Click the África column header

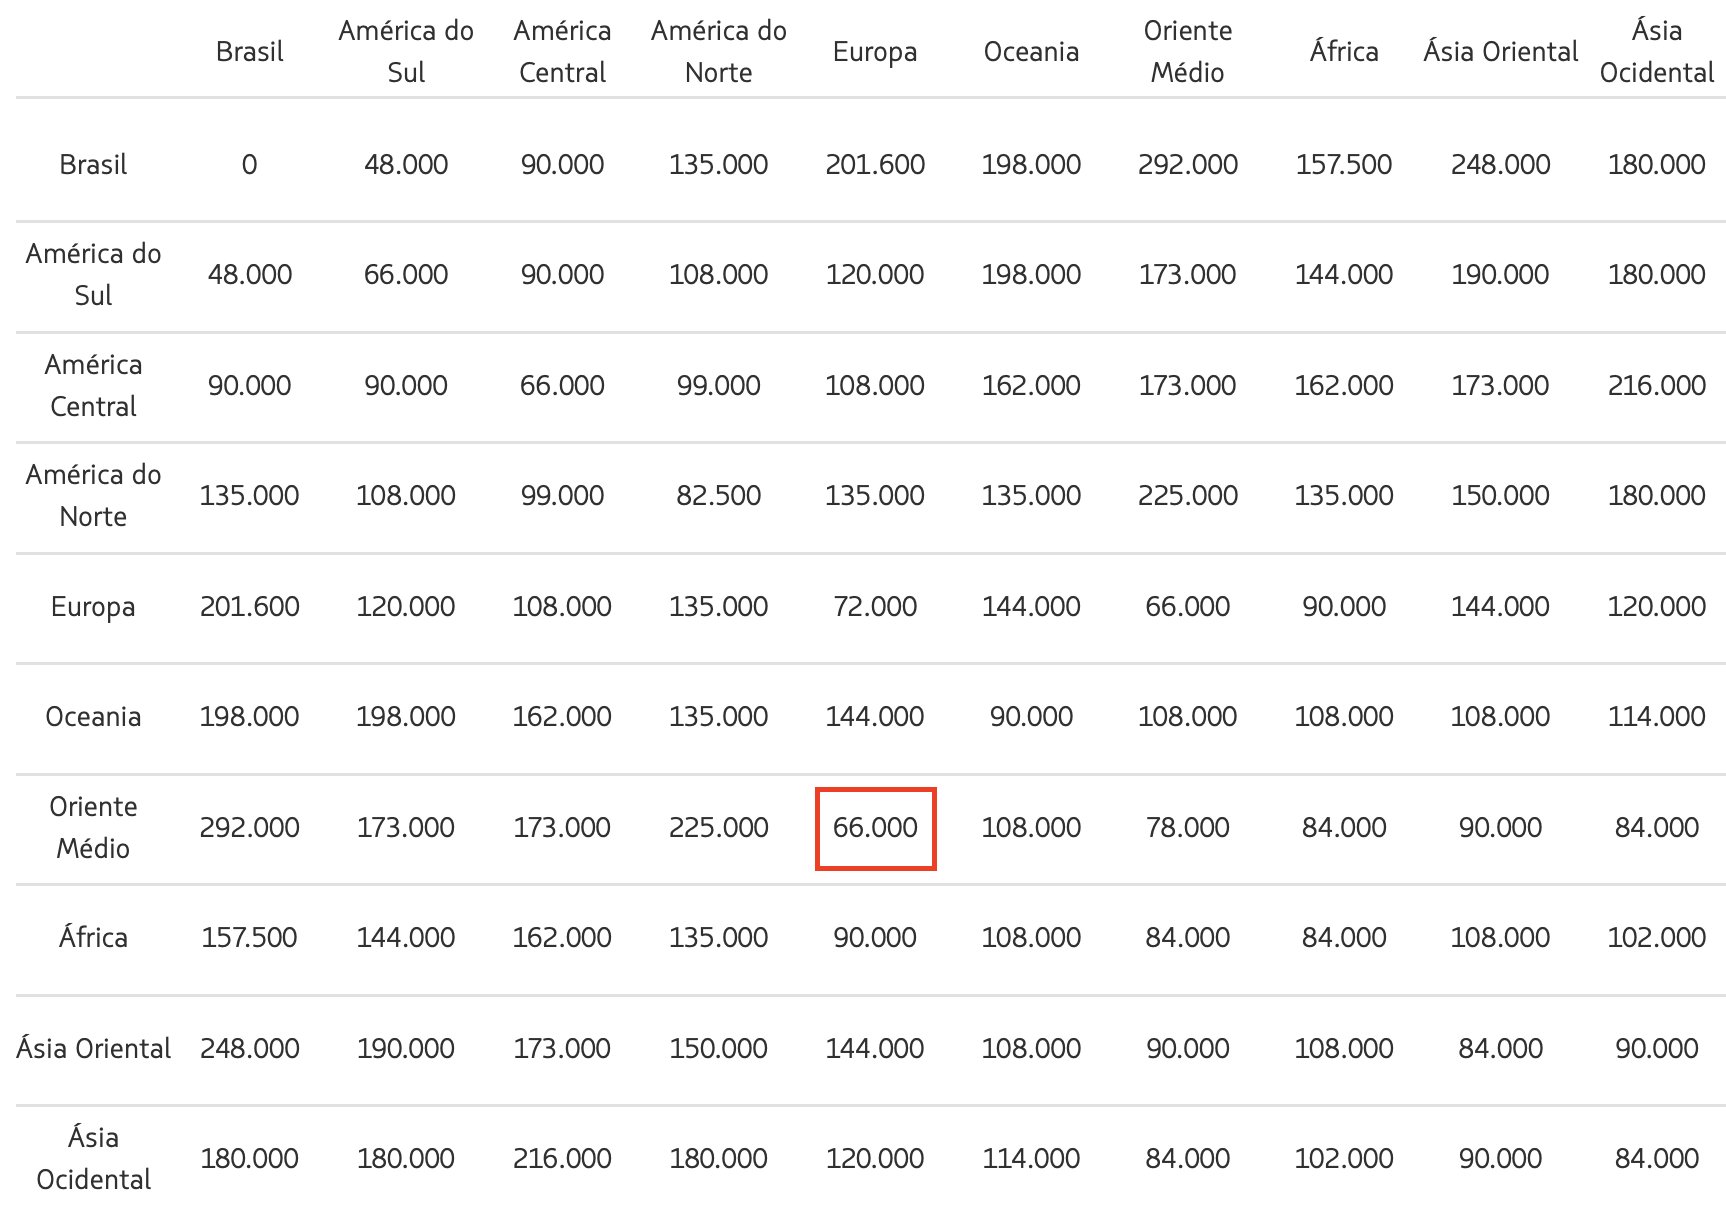pos(1344,51)
